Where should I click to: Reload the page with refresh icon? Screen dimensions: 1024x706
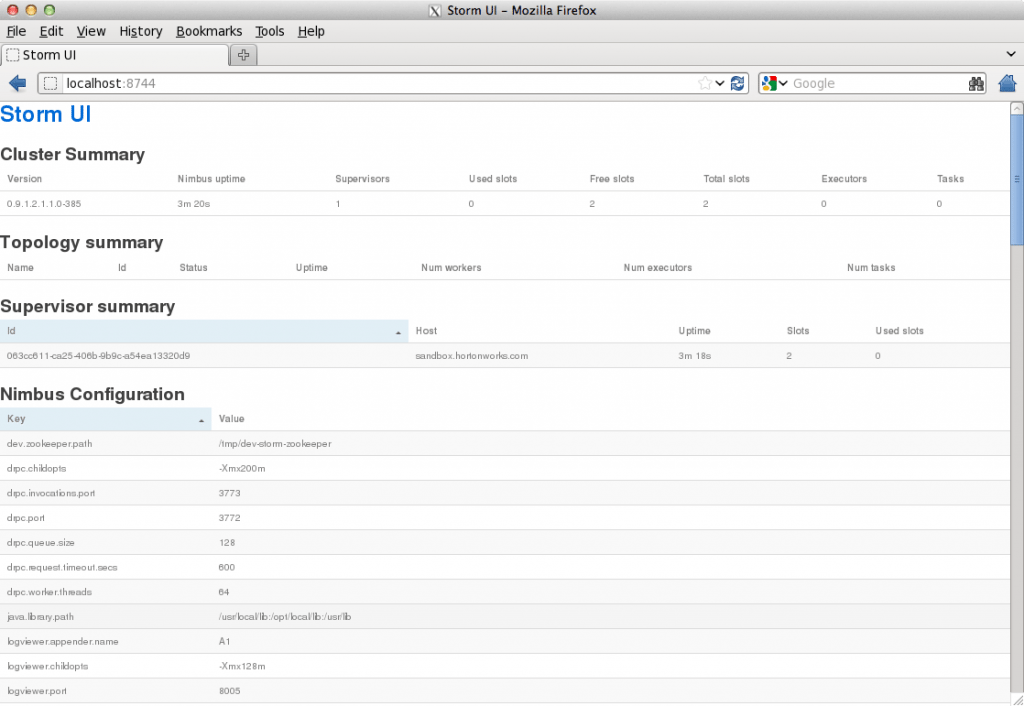pos(738,84)
